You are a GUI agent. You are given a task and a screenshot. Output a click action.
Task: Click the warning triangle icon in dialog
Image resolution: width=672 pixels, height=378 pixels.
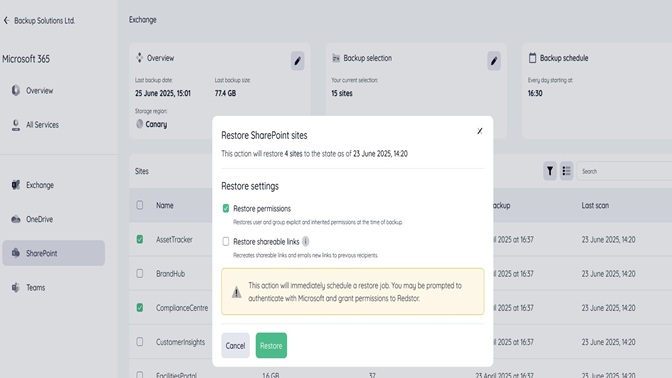(x=236, y=292)
